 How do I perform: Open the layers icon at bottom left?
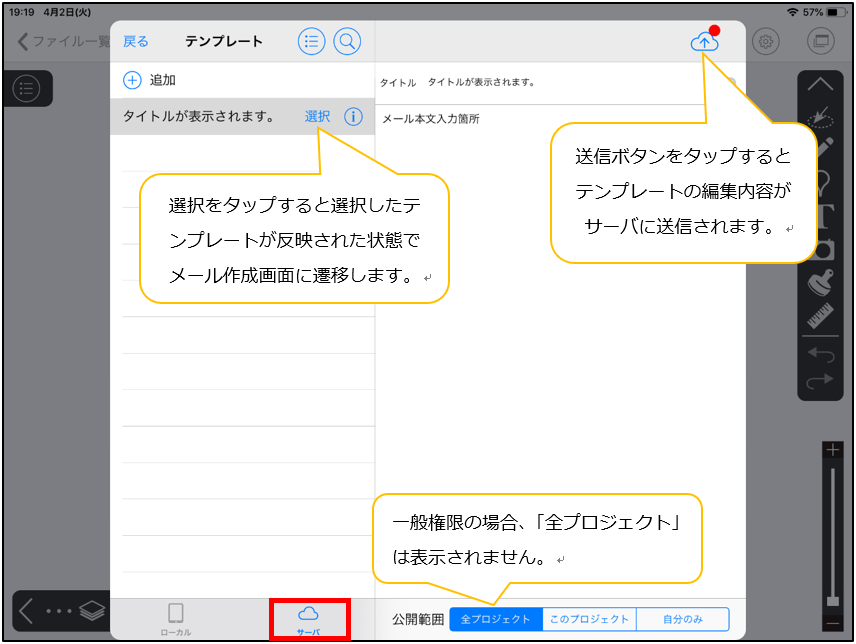(x=92, y=612)
